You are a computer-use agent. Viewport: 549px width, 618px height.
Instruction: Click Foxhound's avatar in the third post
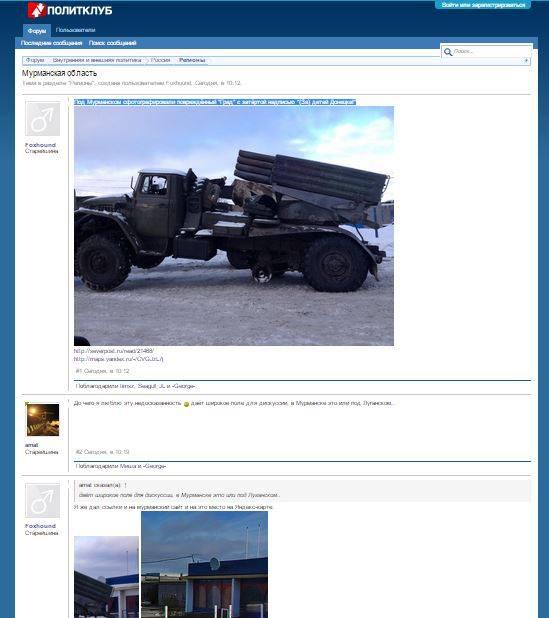click(43, 501)
